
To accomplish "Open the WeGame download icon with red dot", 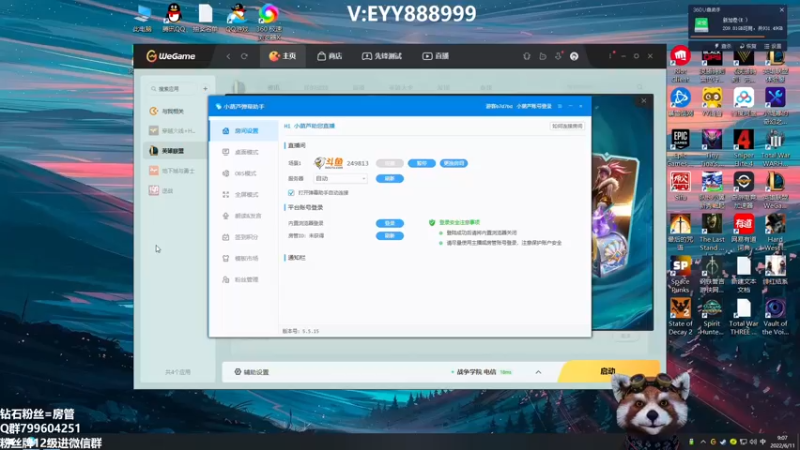I will point(559,56).
